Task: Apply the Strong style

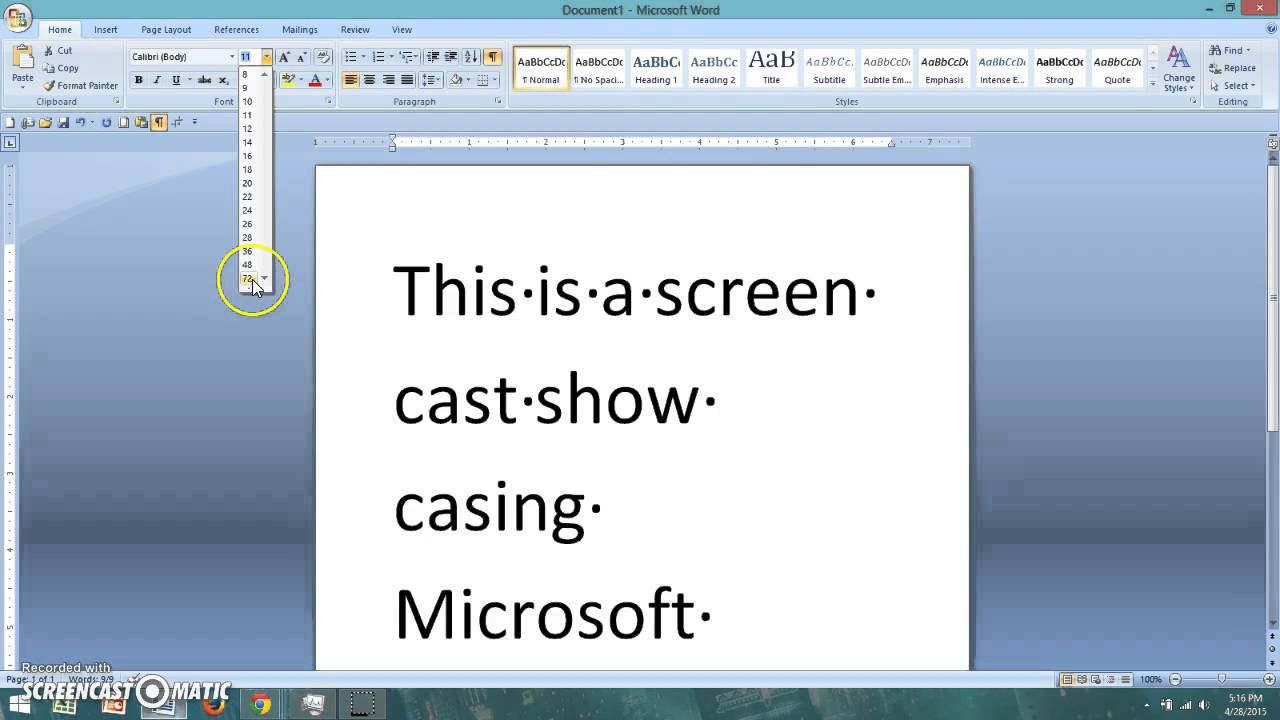Action: point(1059,68)
